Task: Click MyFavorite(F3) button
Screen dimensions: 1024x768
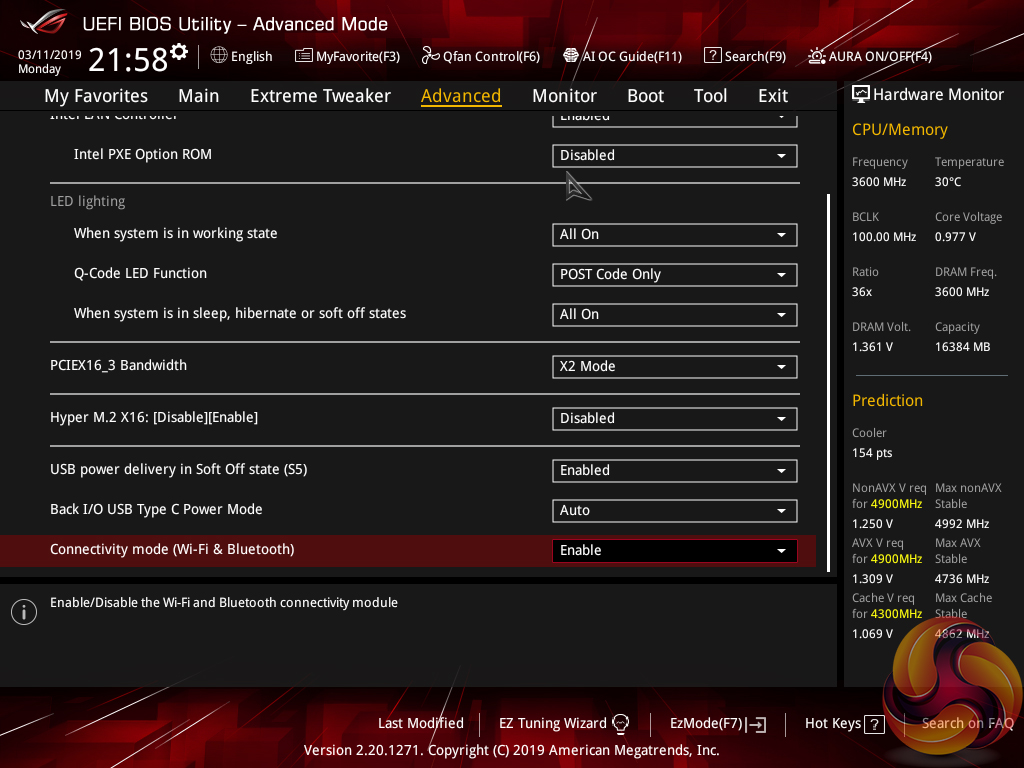Action: click(x=347, y=56)
